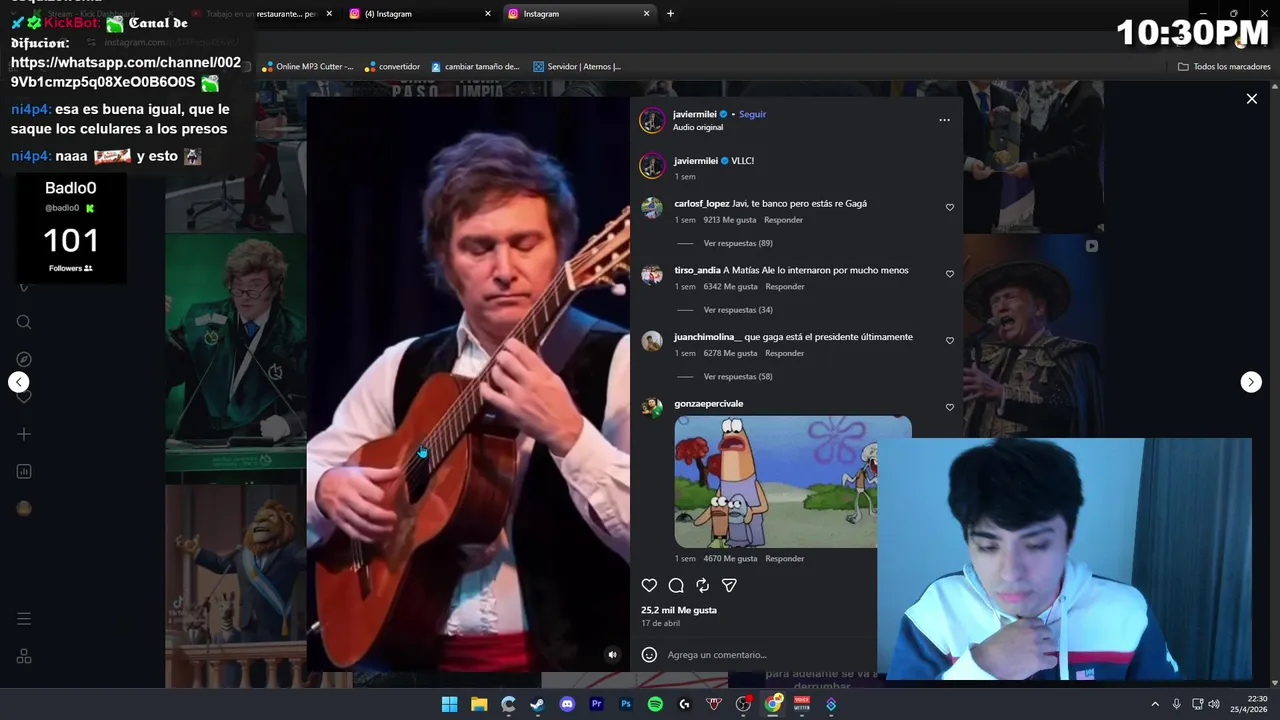Open 'Todos los marcadores' folder

(x=1224, y=67)
